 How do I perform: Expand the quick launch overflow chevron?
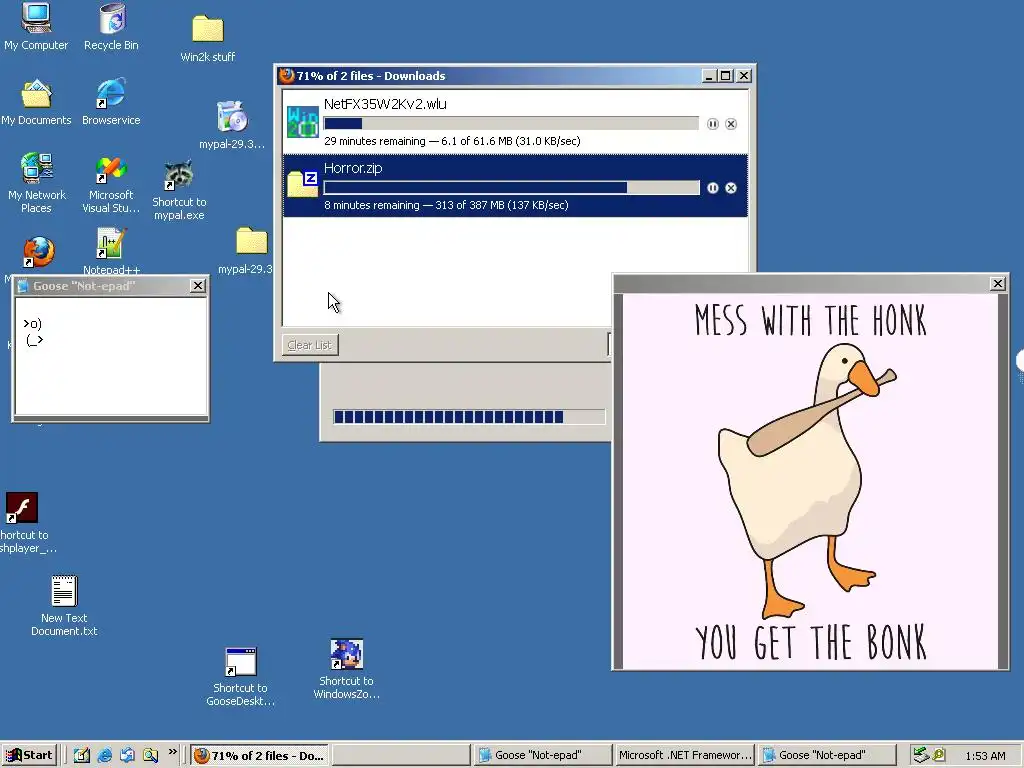click(172, 752)
